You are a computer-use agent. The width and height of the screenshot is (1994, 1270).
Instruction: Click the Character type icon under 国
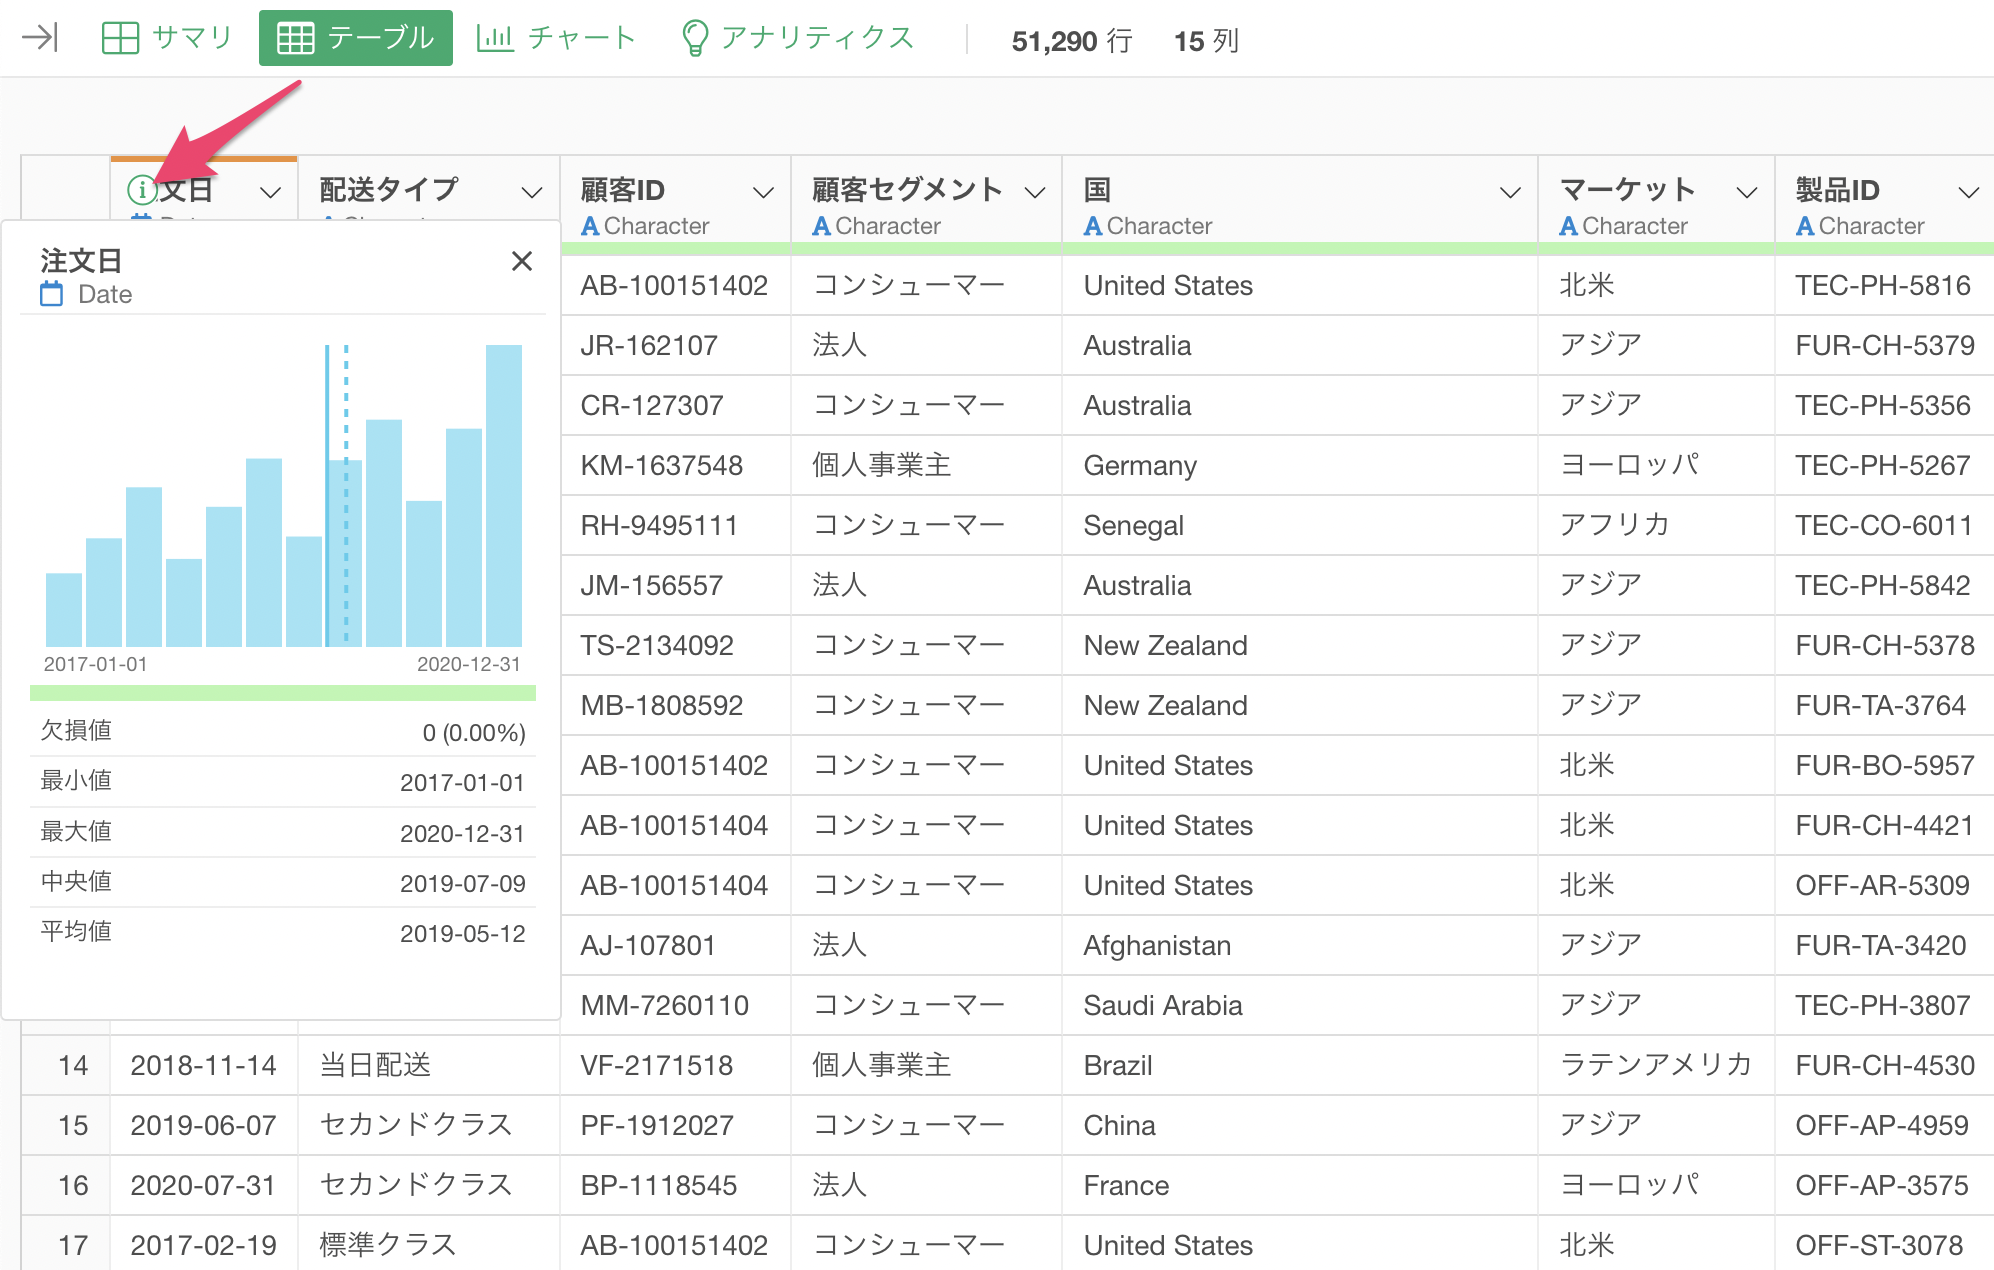click(x=1093, y=227)
